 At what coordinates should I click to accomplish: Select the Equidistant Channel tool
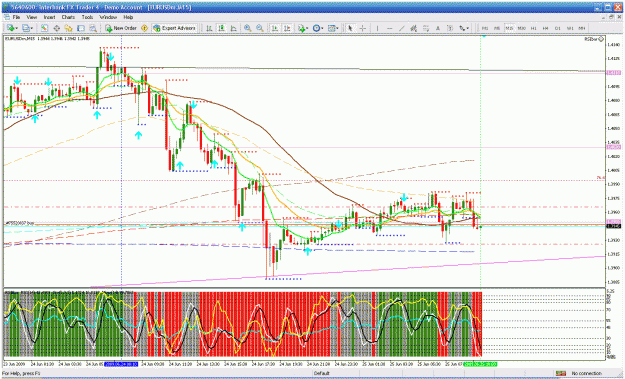pyautogui.click(x=414, y=28)
